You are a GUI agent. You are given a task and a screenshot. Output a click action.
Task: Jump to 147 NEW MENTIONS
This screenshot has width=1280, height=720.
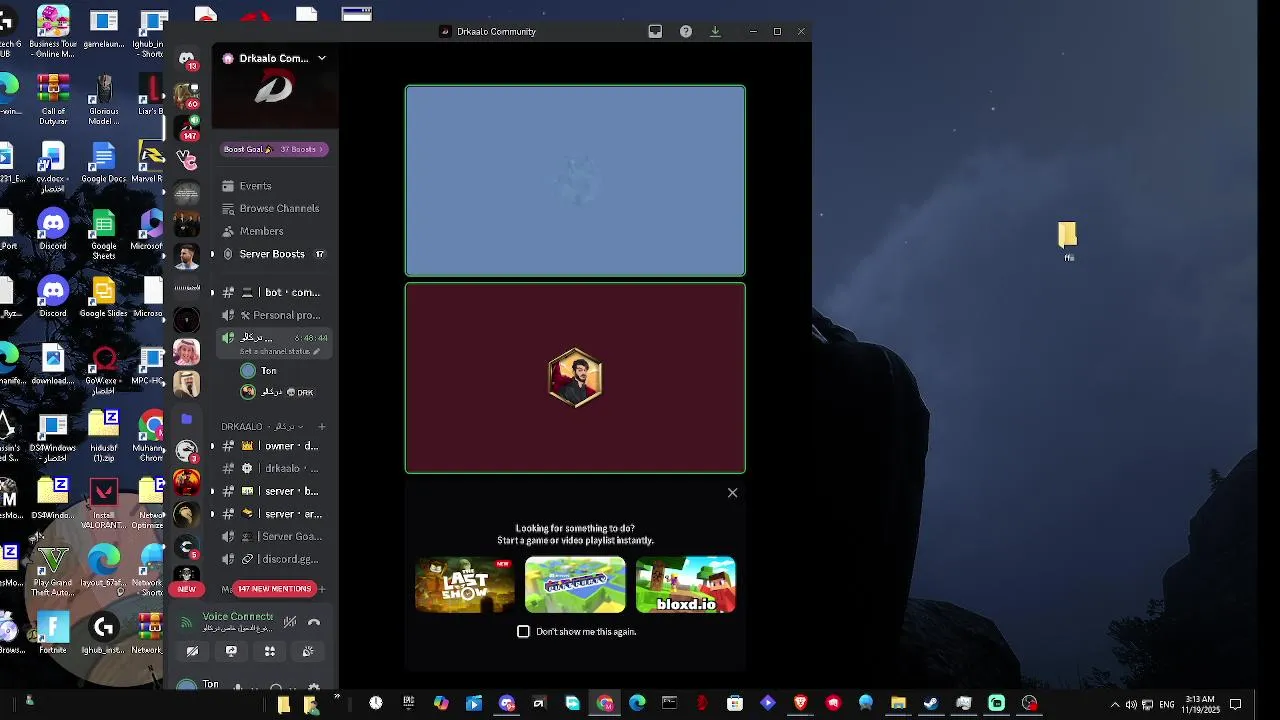pyautogui.click(x=275, y=589)
